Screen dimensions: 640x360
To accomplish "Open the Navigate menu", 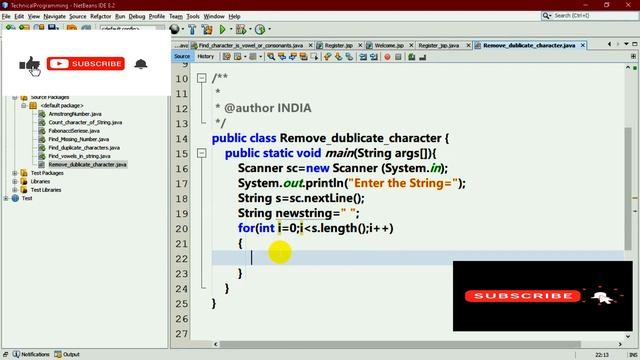I will 55,16.
